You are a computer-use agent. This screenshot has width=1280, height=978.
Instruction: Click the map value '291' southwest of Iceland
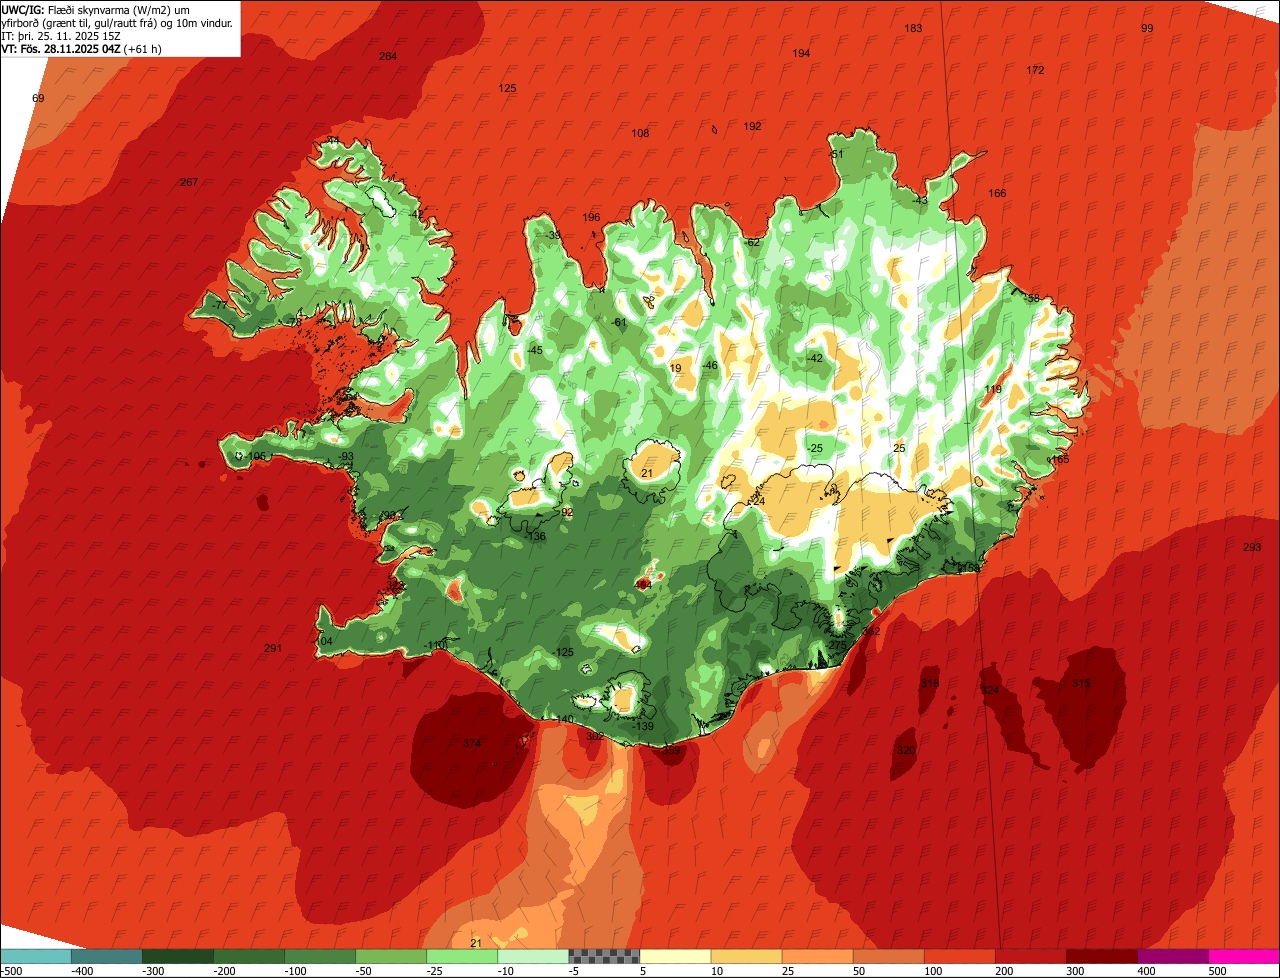pyautogui.click(x=273, y=648)
